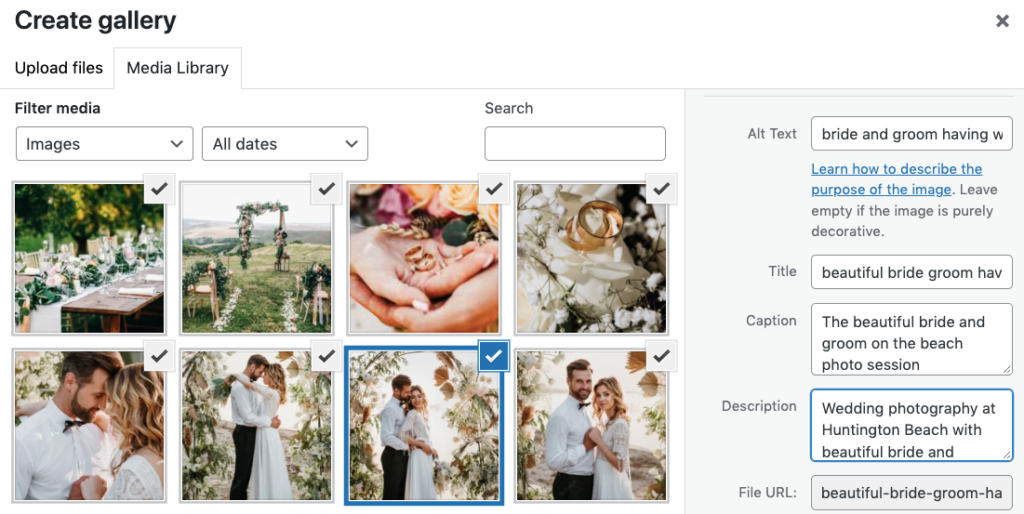This screenshot has height=514, width=1024.
Task: Select the File URL field
Action: pyautogui.click(x=911, y=493)
